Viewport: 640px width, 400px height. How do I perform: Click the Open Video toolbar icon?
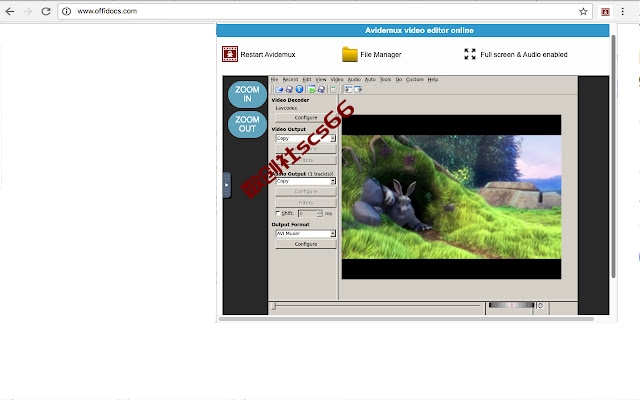[279, 89]
